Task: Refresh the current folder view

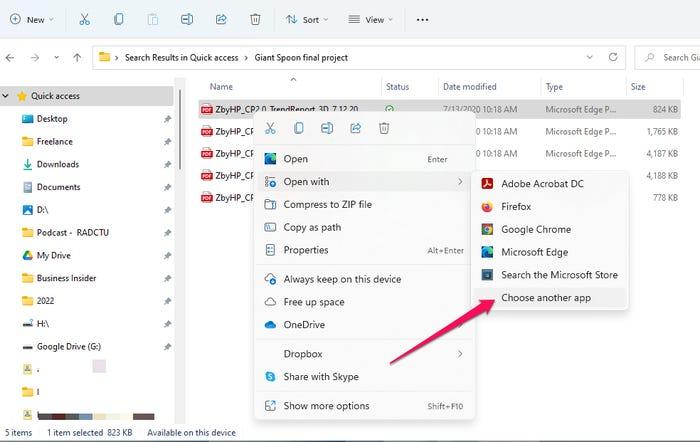Action: click(613, 57)
